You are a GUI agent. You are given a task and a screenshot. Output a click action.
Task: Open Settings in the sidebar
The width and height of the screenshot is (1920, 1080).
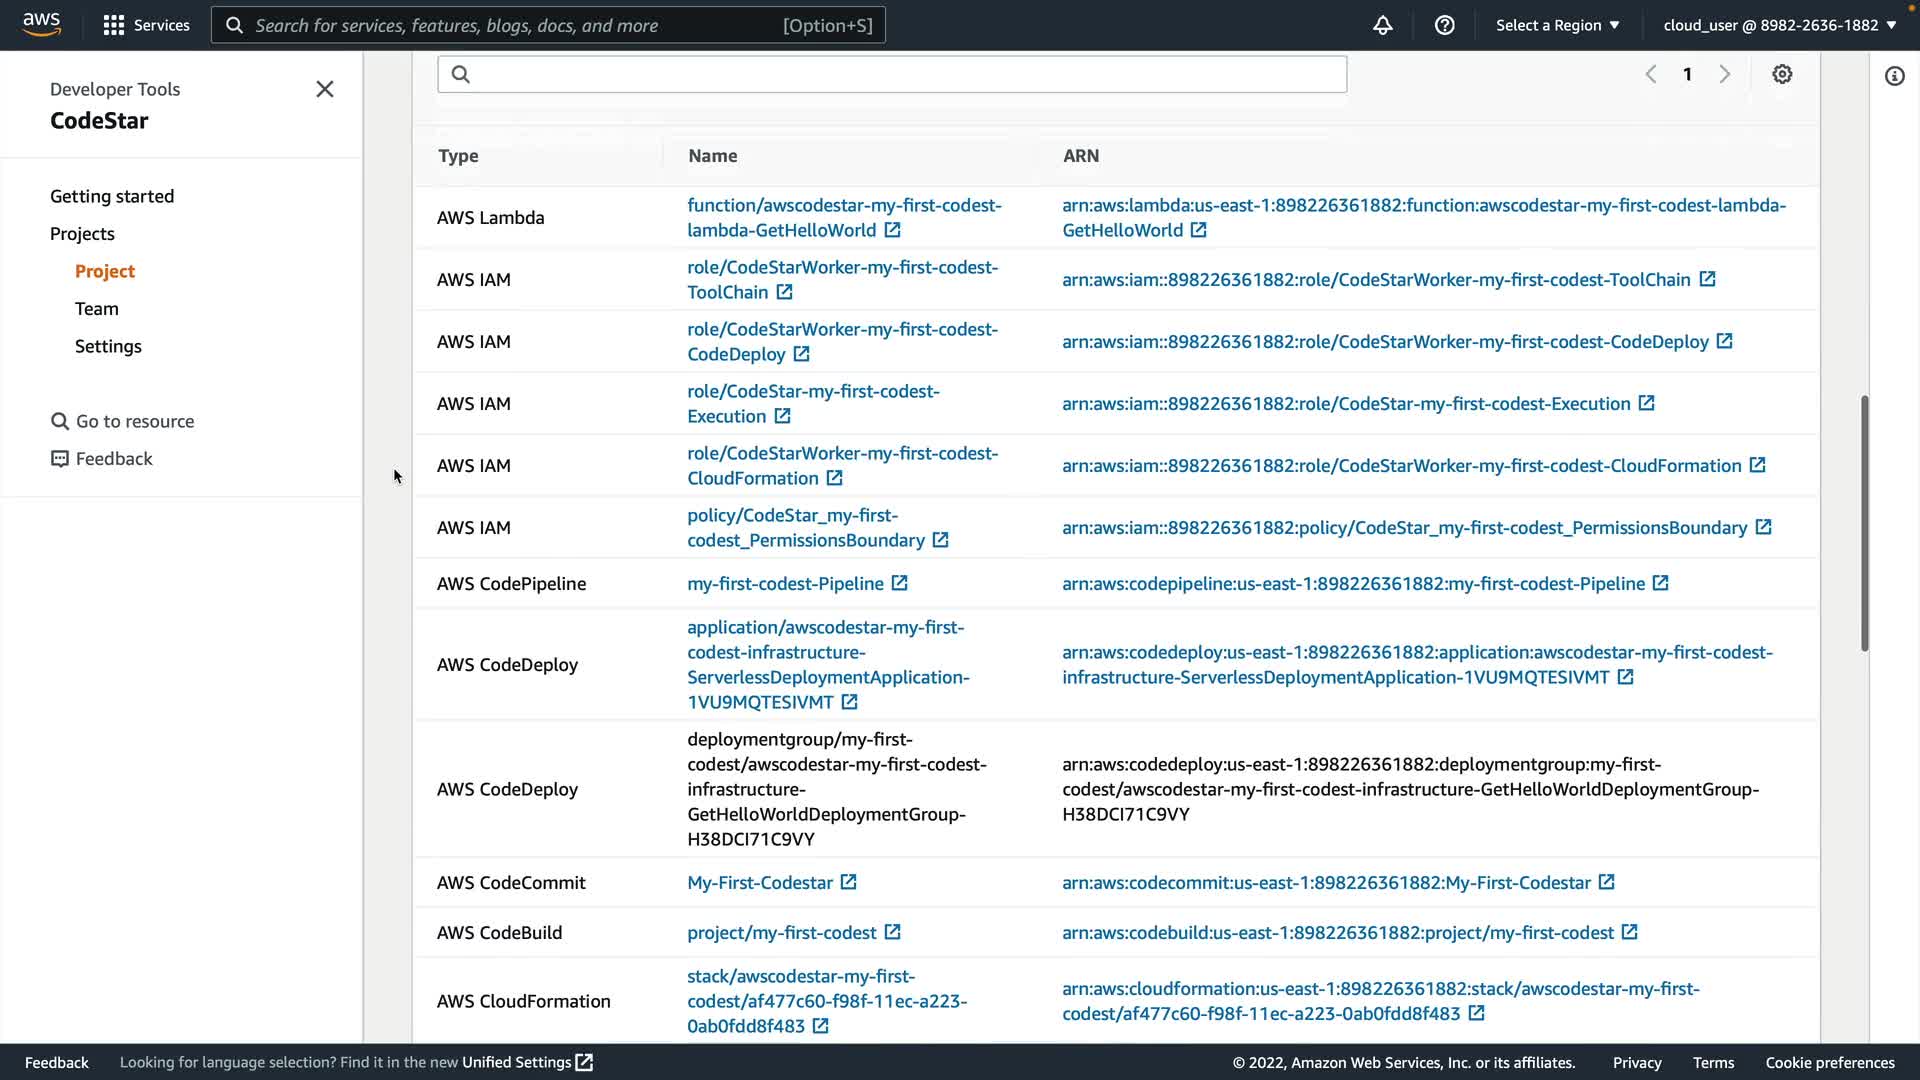108,346
